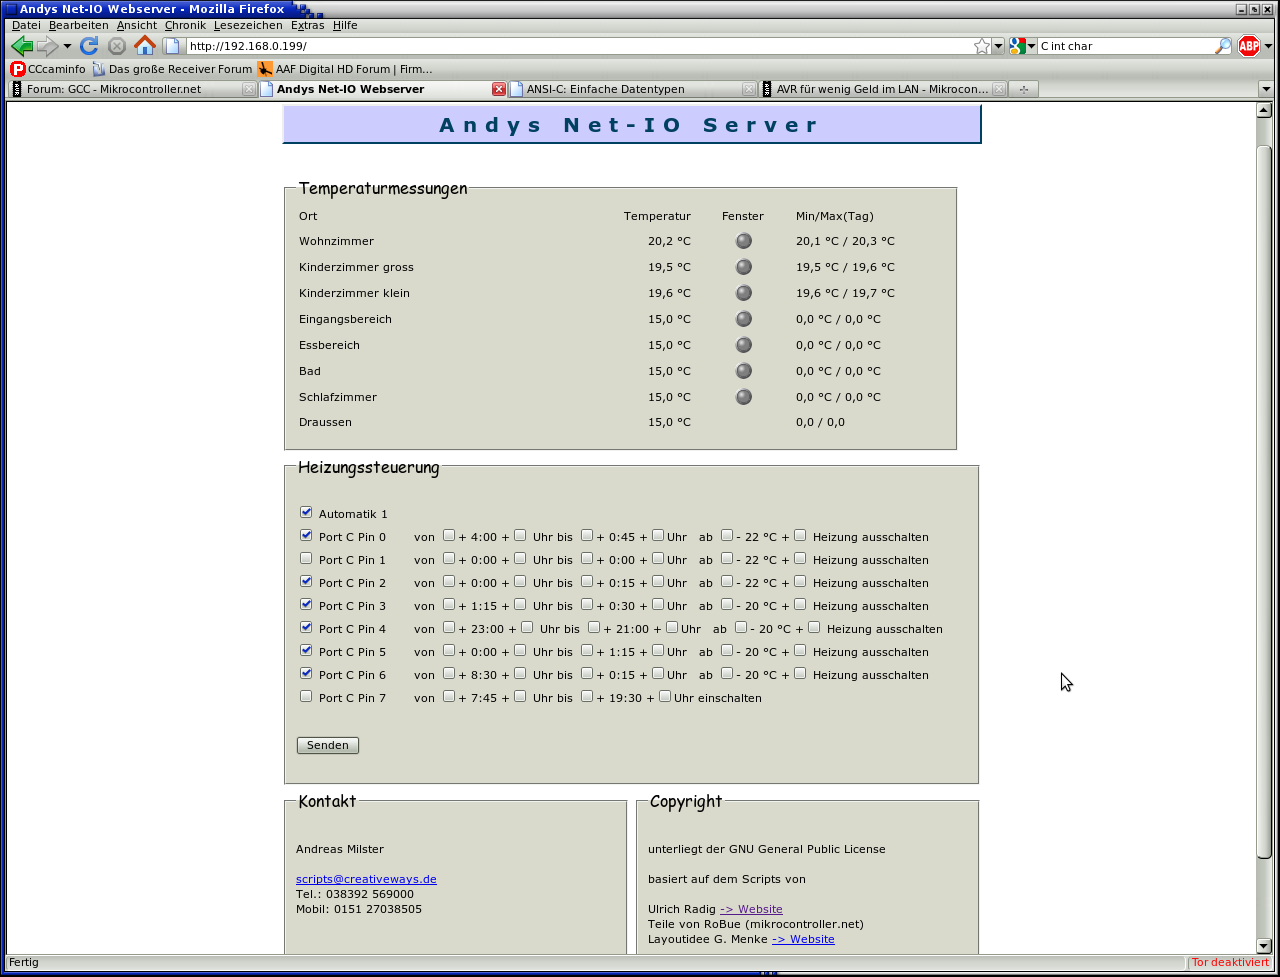The image size is (1280, 977).
Task: Open the CCcaminfo bookmark
Action: tap(48, 69)
